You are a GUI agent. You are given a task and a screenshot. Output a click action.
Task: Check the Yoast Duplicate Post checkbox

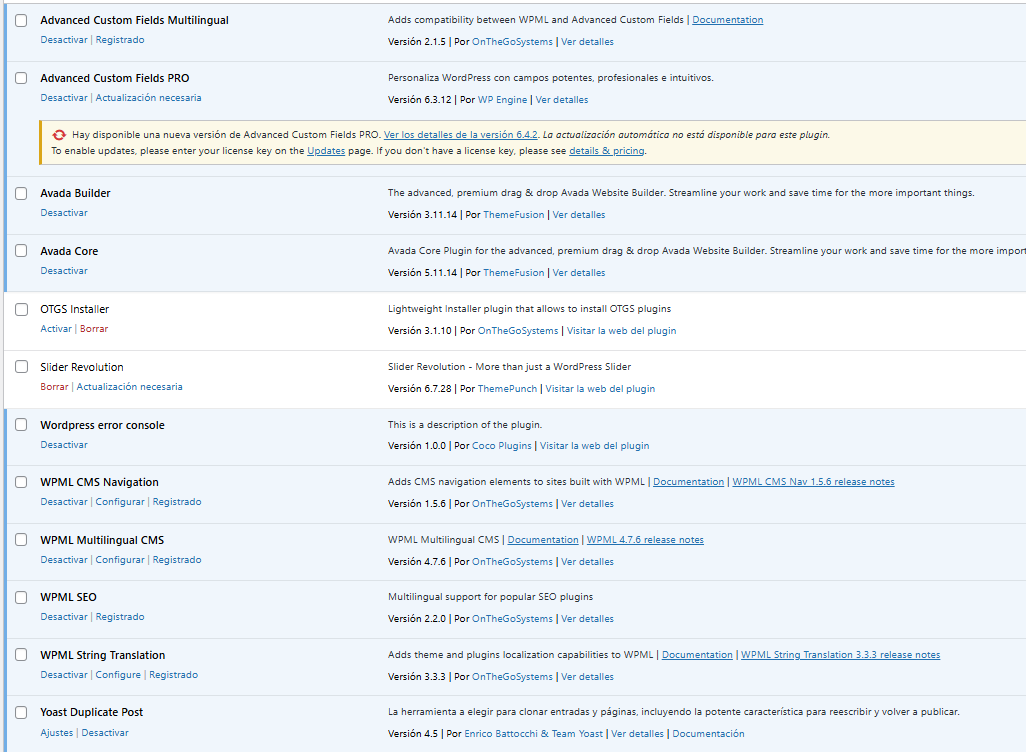[x=22, y=713]
